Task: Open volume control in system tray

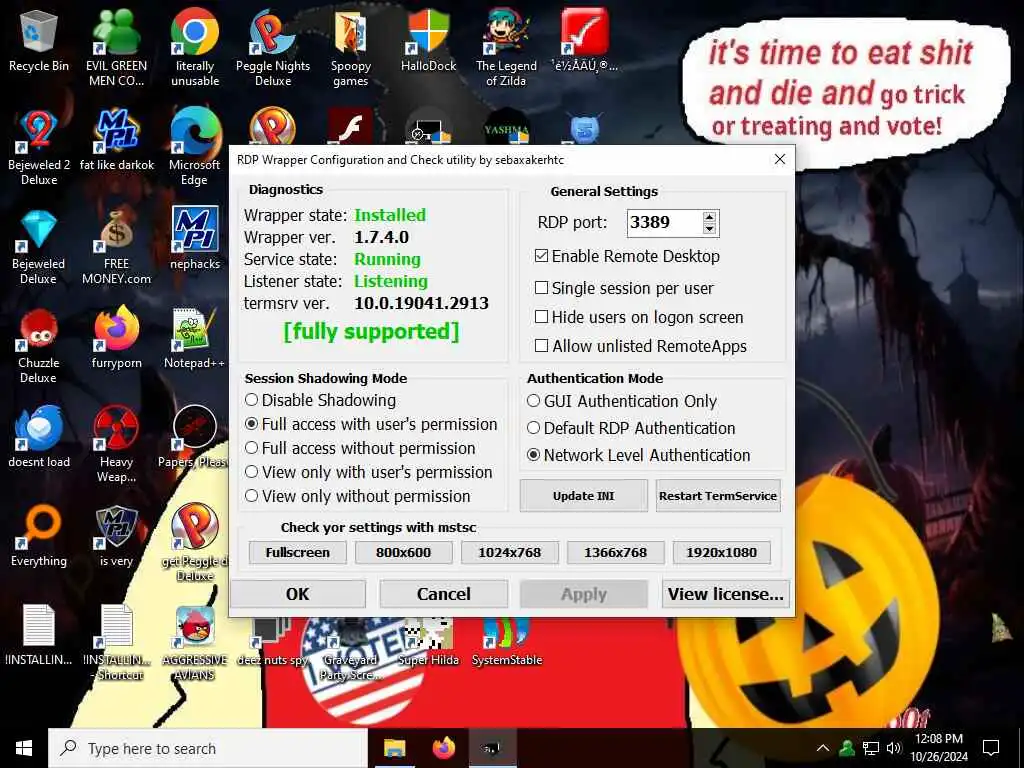Action: click(894, 748)
